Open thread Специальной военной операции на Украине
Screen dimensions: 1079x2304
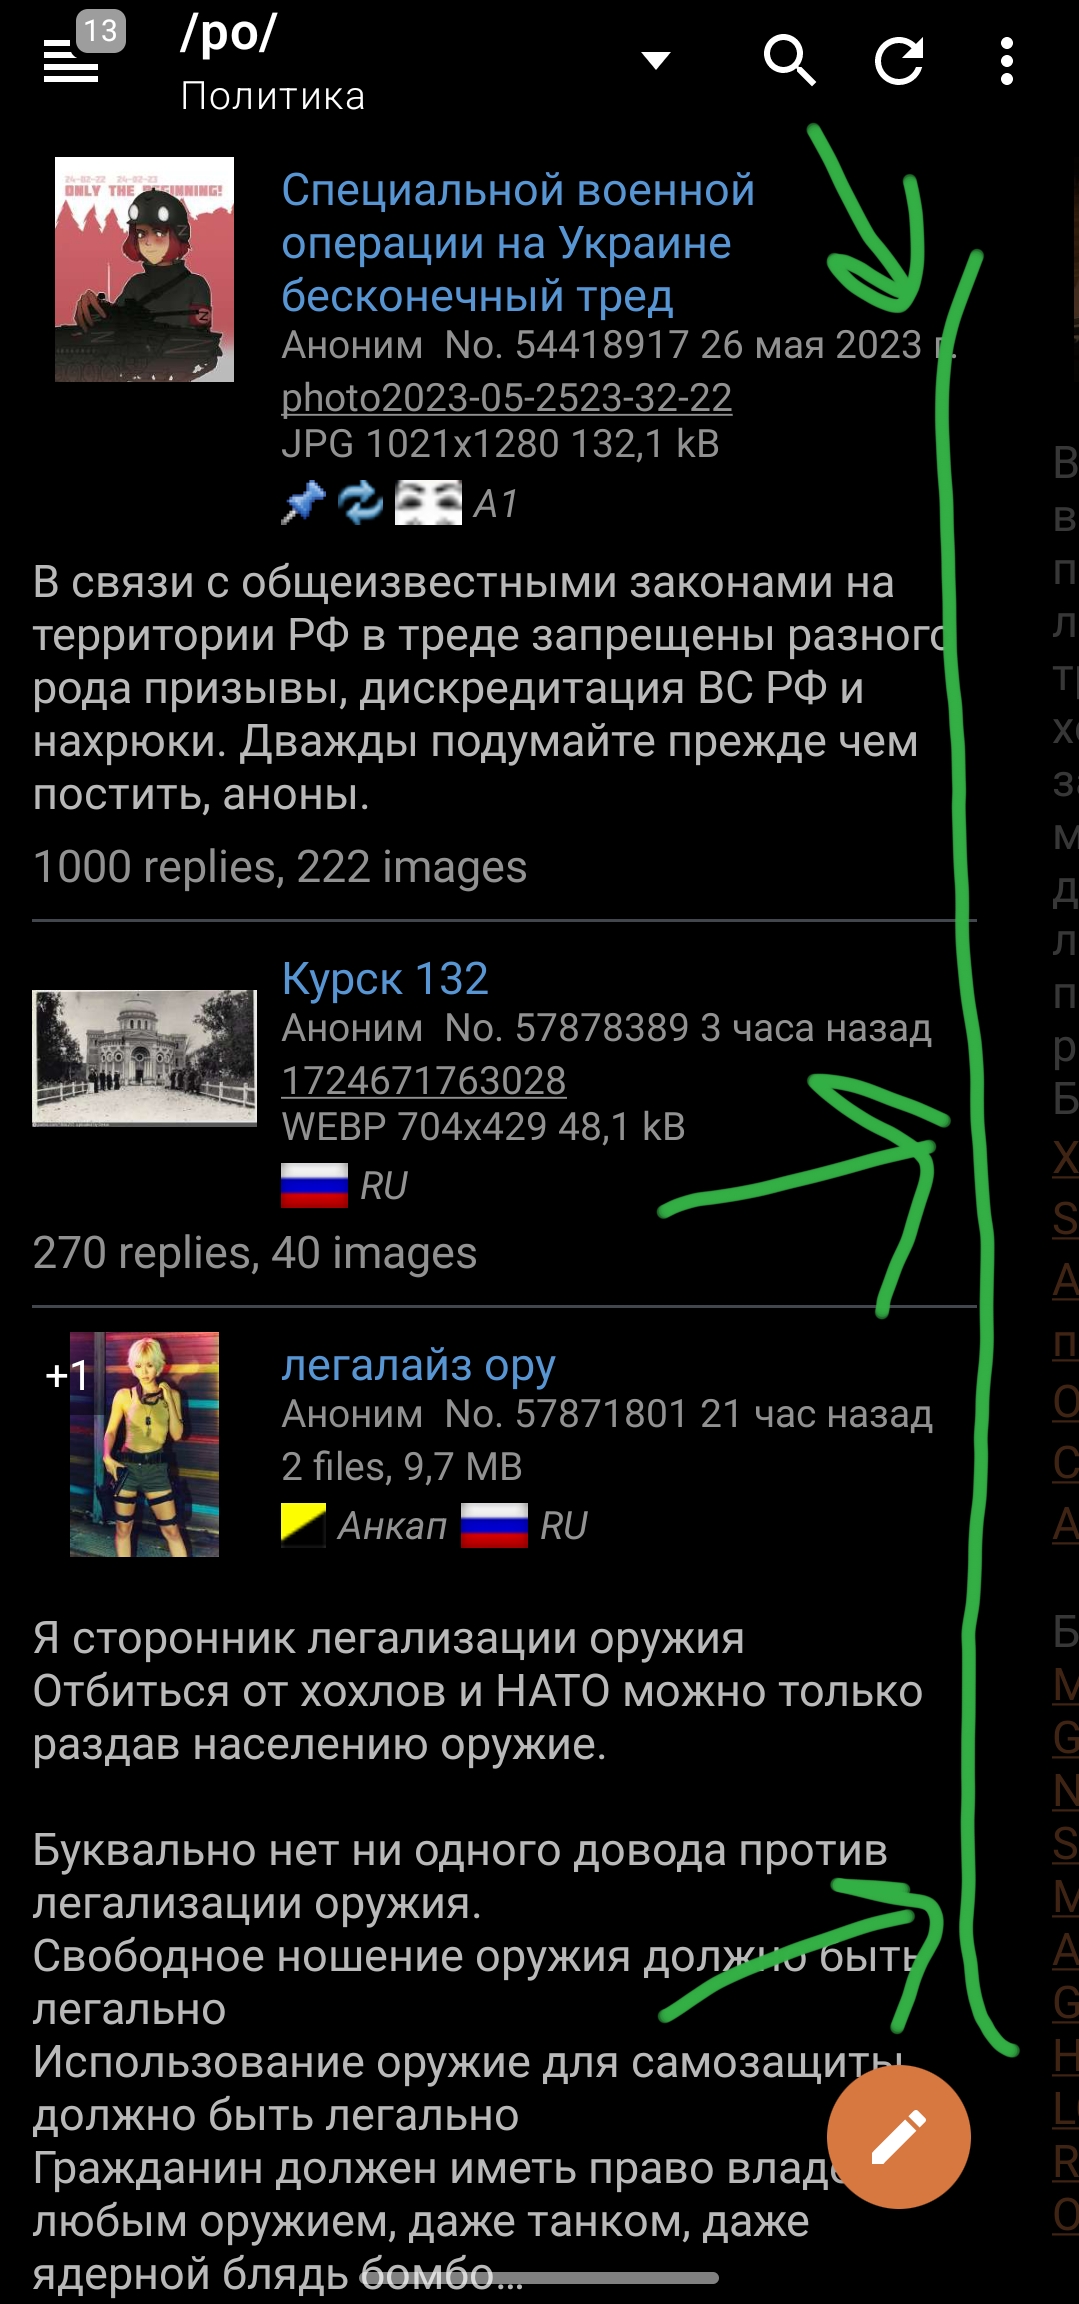pyautogui.click(x=518, y=243)
